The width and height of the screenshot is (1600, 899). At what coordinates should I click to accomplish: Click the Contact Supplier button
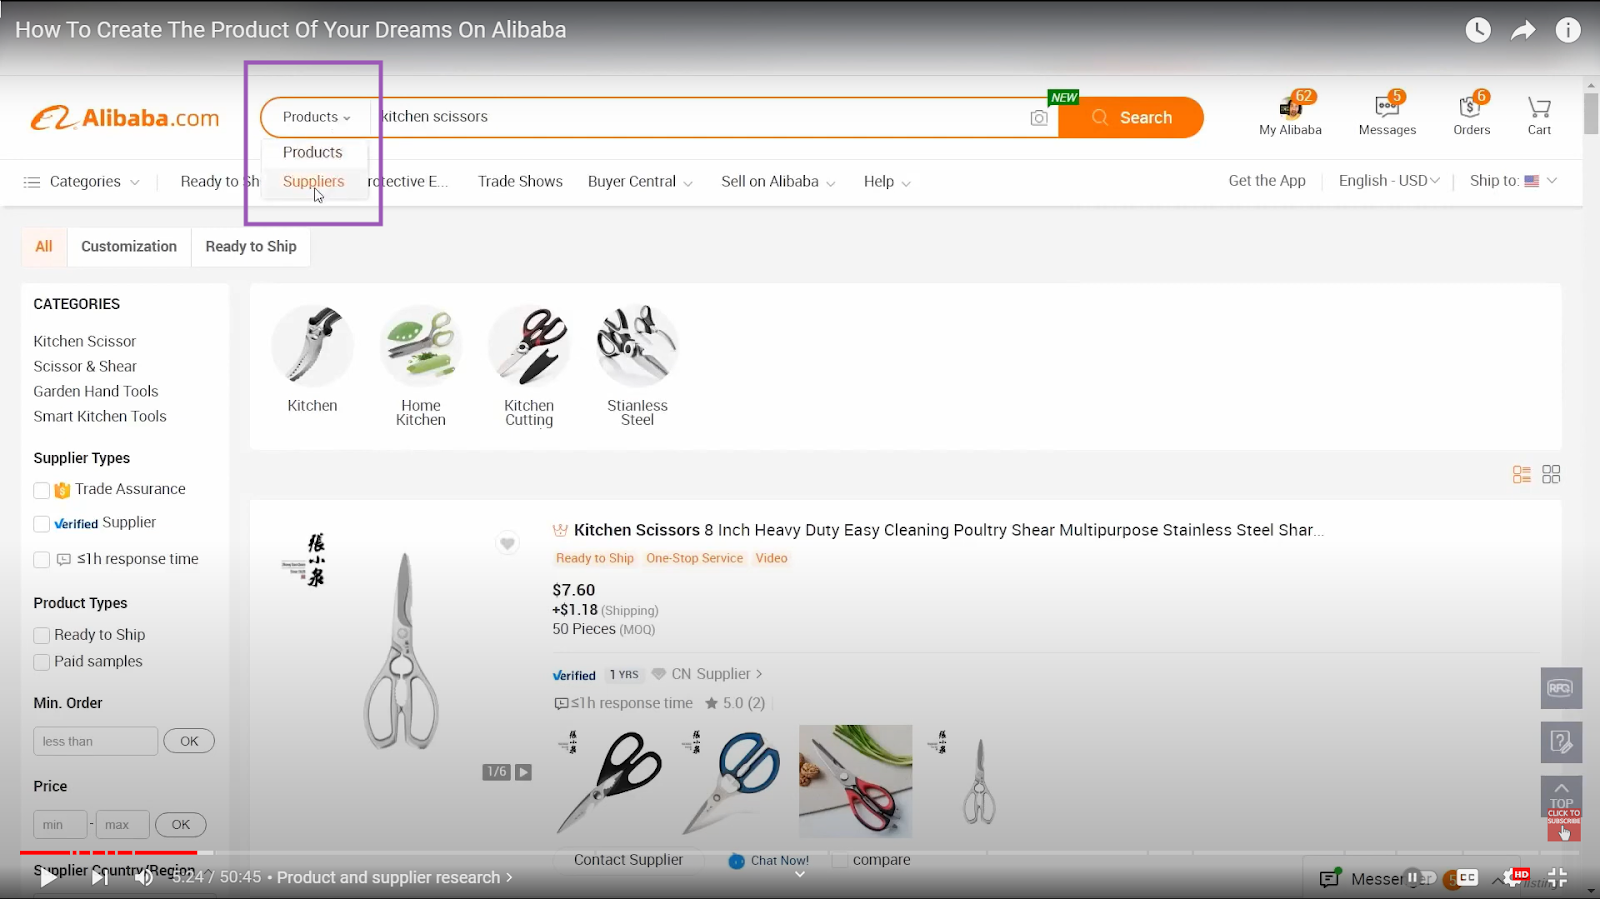pos(628,860)
